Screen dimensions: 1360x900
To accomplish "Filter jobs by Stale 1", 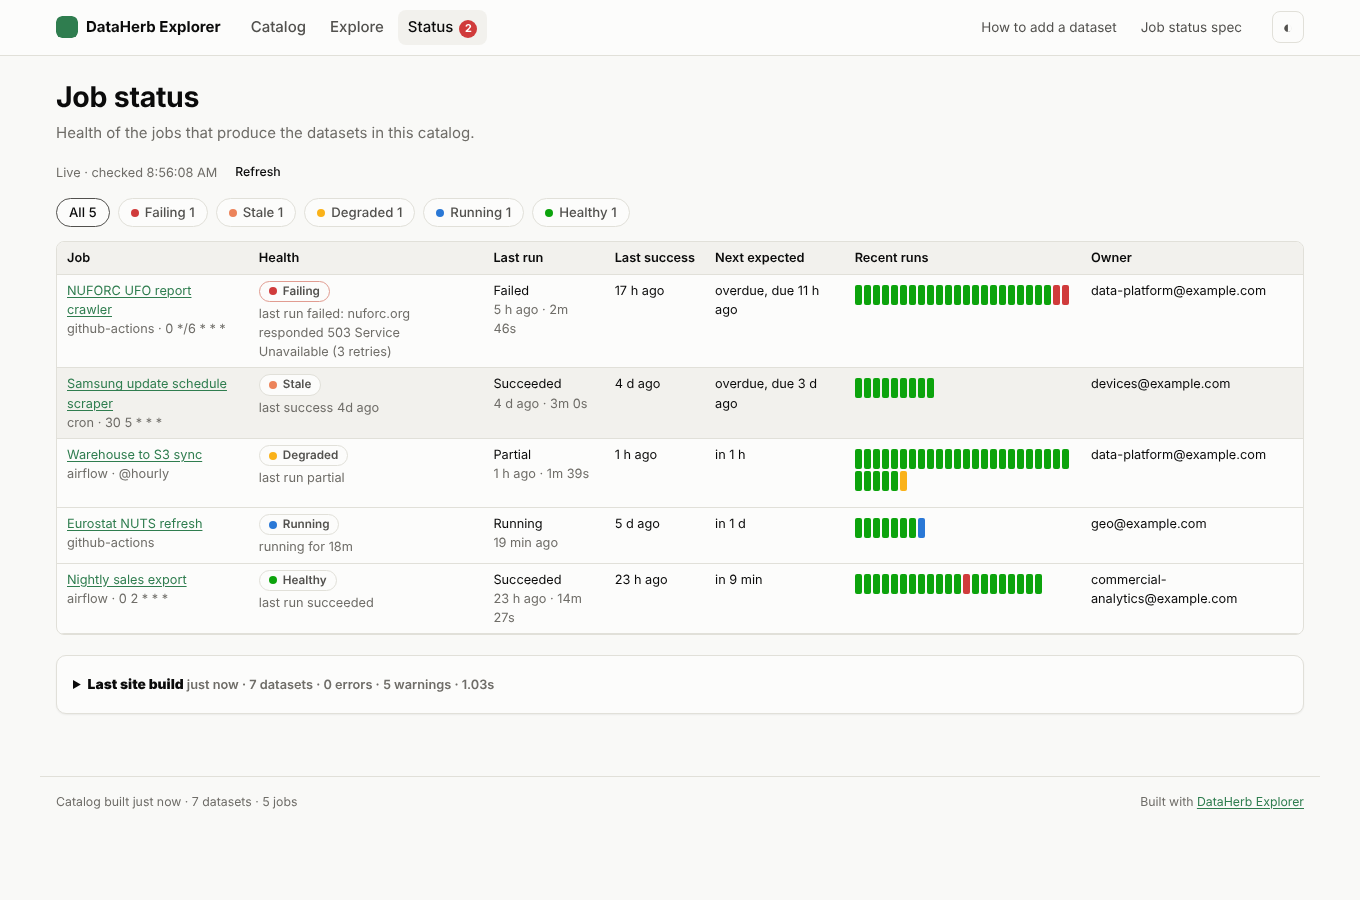I will (256, 212).
